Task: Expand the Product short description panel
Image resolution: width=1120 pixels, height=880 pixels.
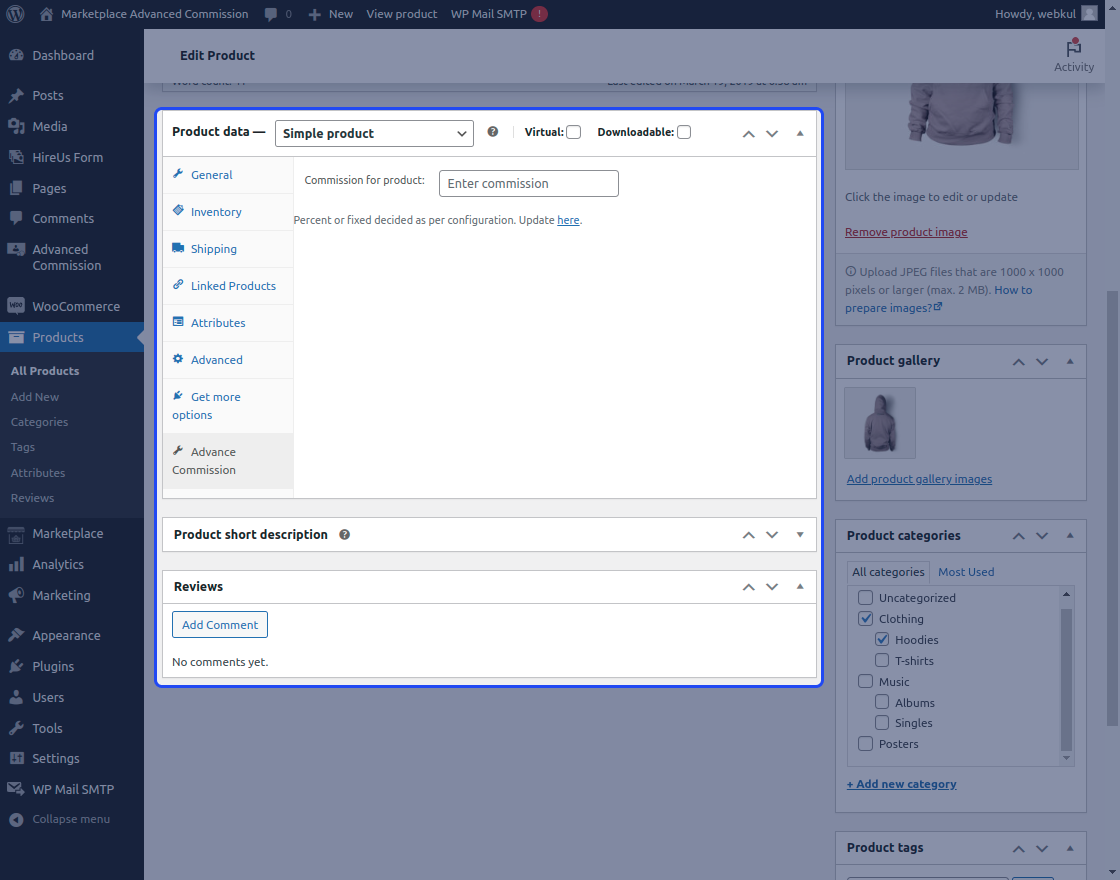Action: coord(799,534)
